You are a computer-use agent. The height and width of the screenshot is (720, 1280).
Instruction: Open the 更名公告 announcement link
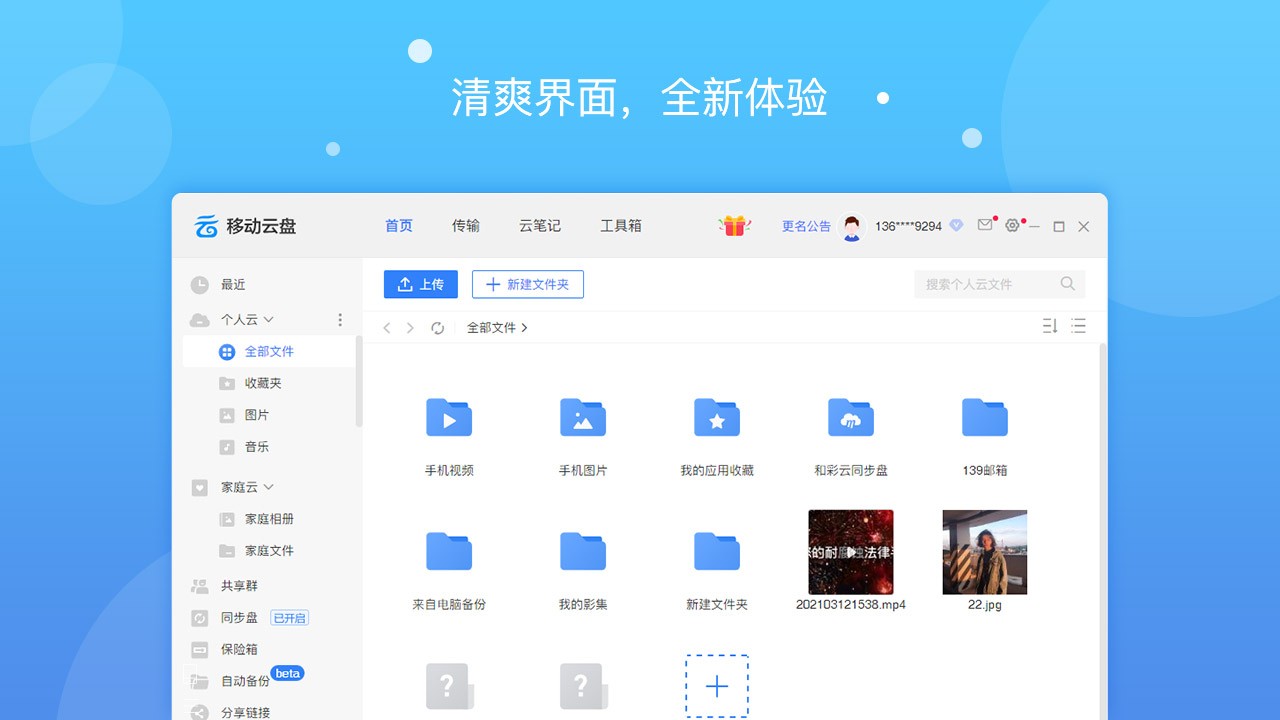coord(806,226)
